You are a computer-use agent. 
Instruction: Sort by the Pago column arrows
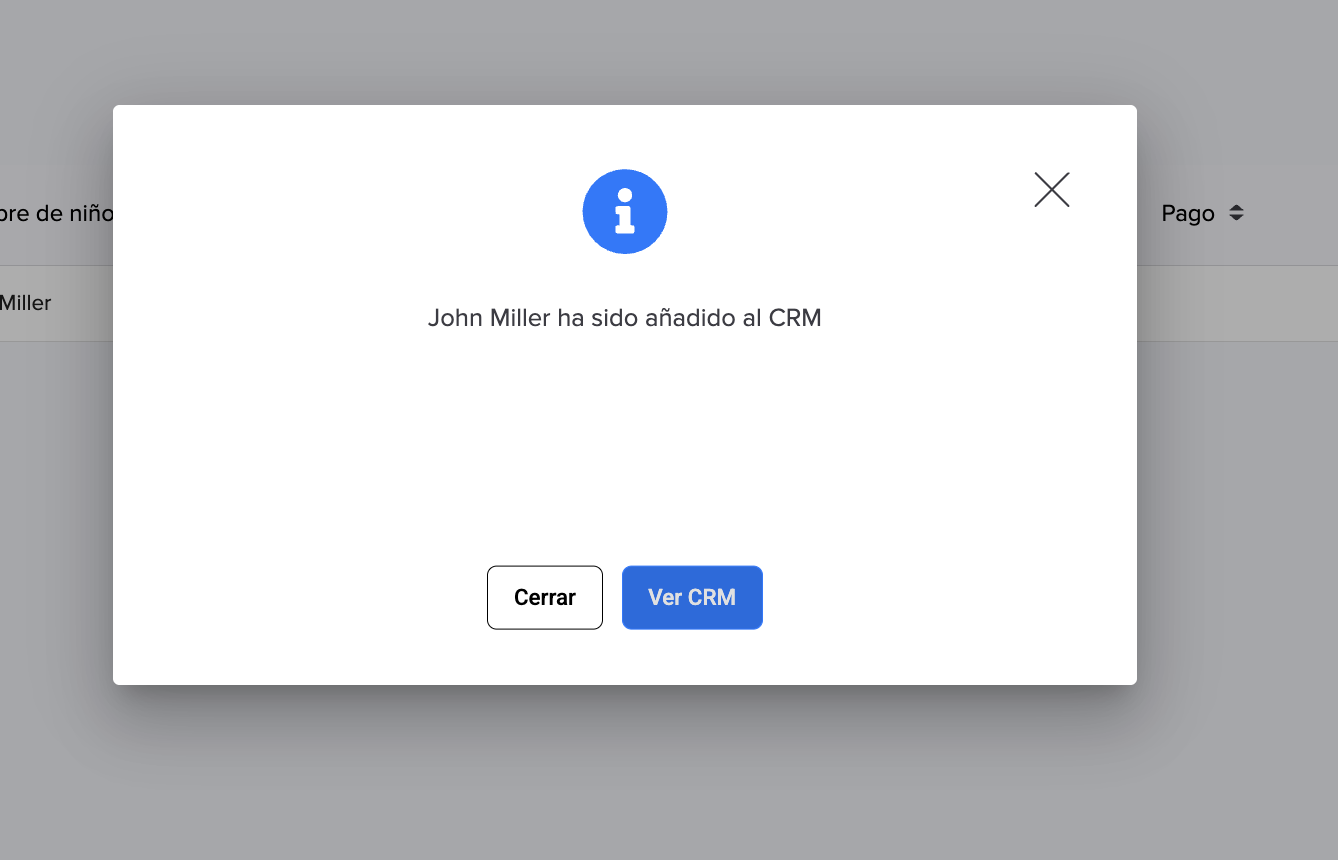(x=1237, y=213)
